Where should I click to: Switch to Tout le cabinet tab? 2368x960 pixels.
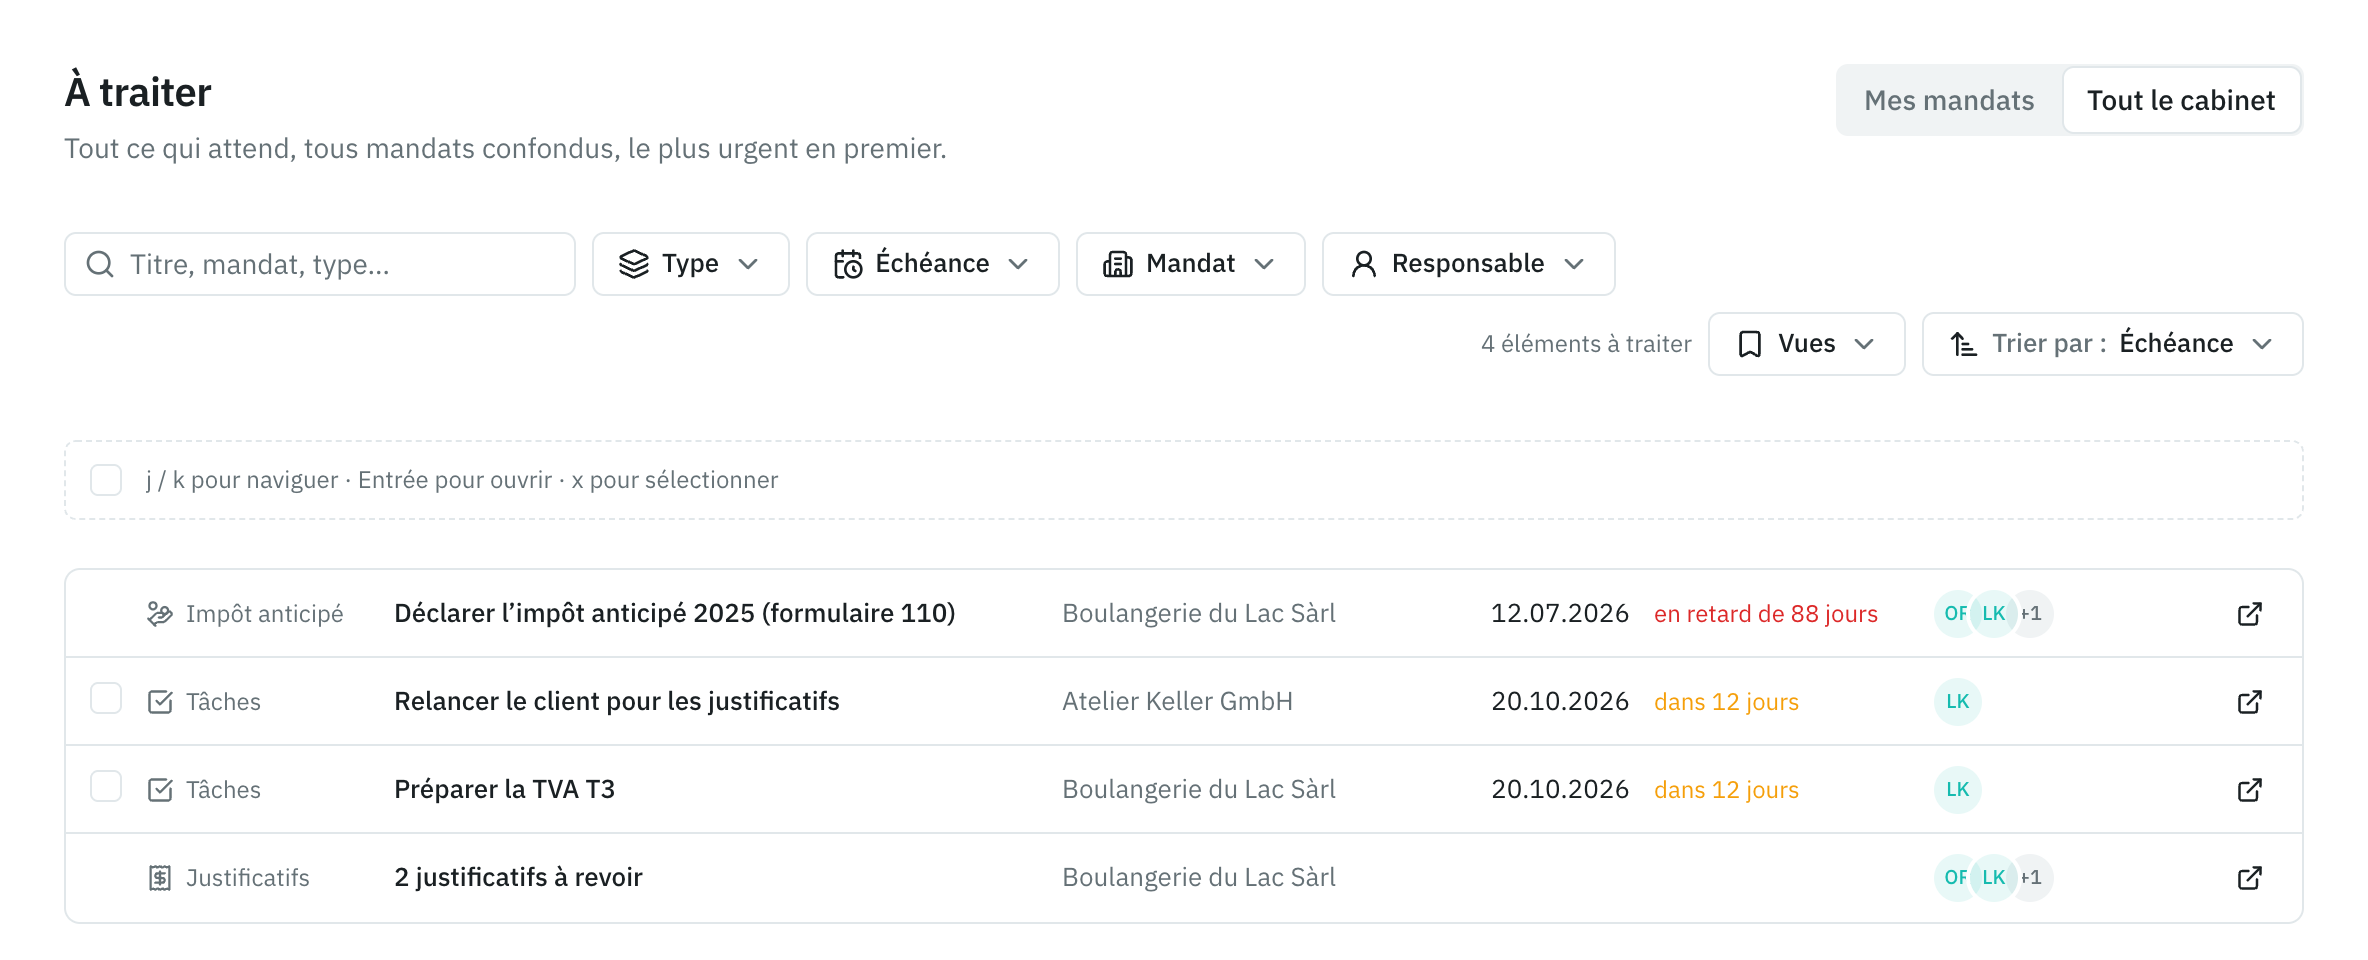click(2181, 100)
